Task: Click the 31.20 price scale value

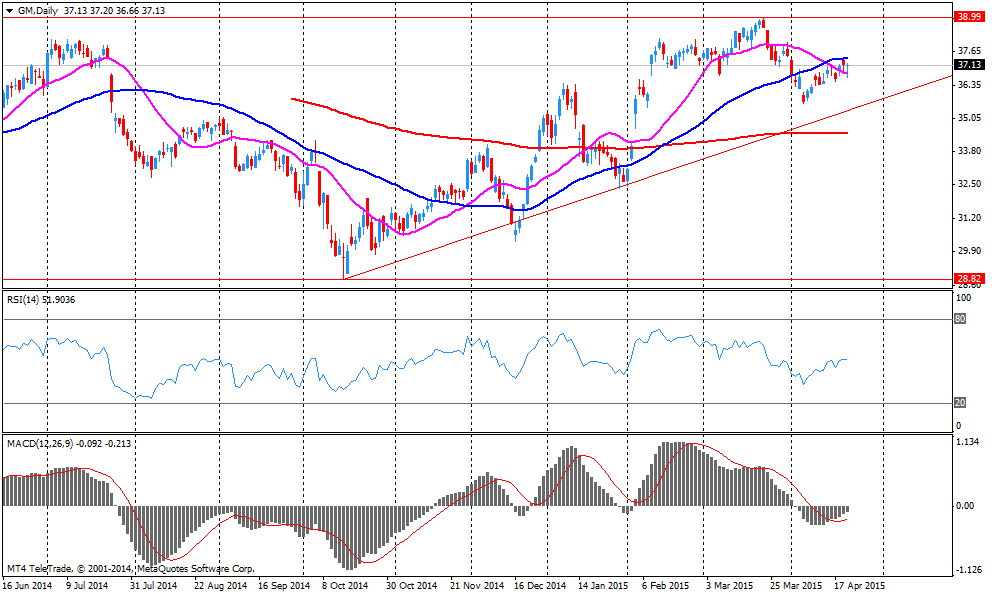Action: (969, 218)
